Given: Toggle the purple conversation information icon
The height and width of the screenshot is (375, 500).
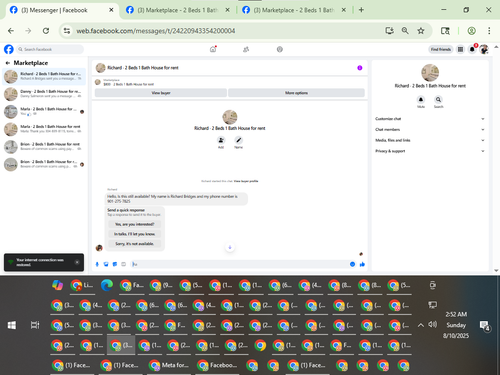Looking at the screenshot, I should [360, 68].
